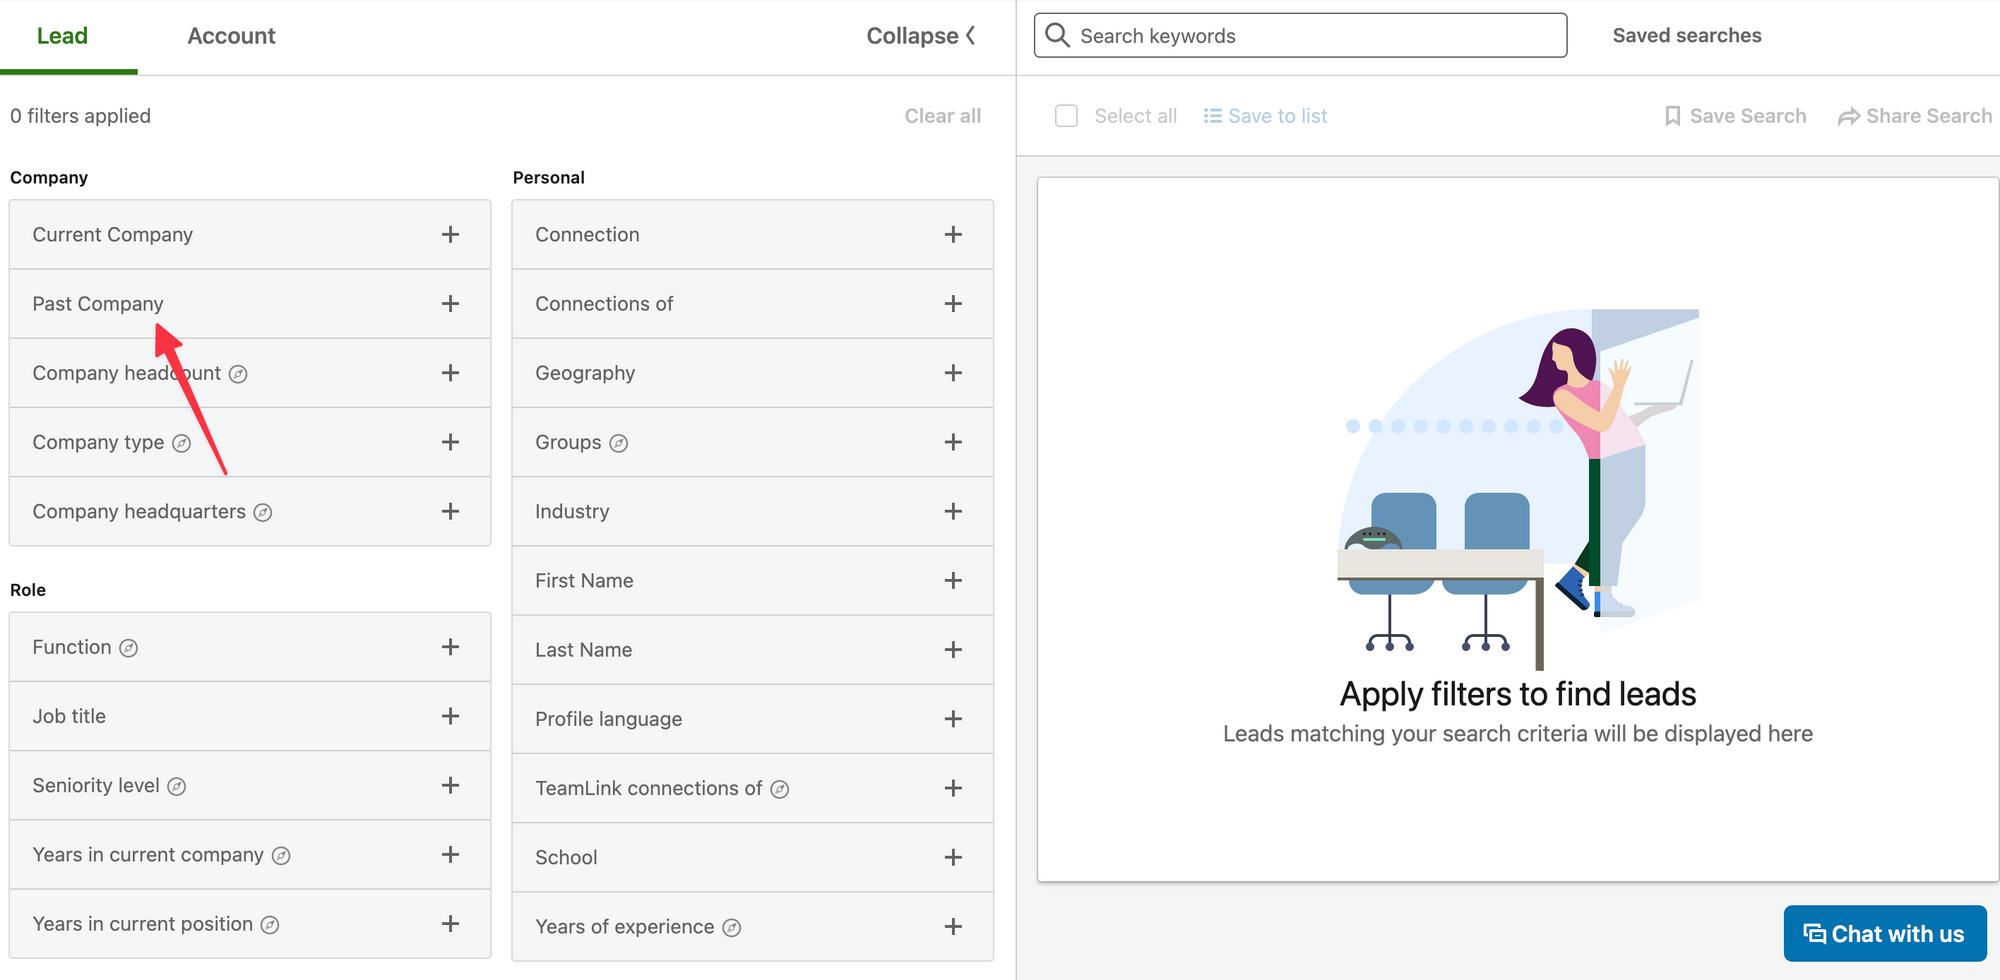Click in the Search keywords field
This screenshot has height=980, width=2000.
[x=1300, y=36]
